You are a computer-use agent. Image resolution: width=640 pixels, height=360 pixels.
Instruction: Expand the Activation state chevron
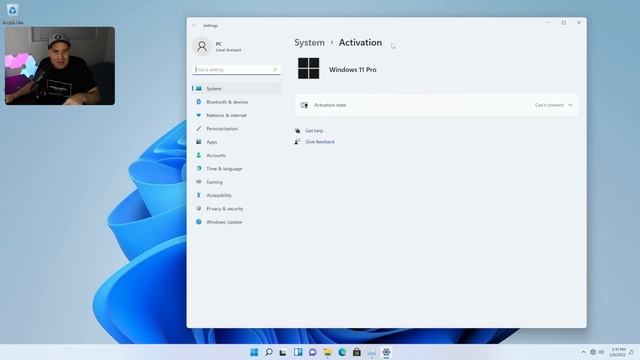[570, 105]
